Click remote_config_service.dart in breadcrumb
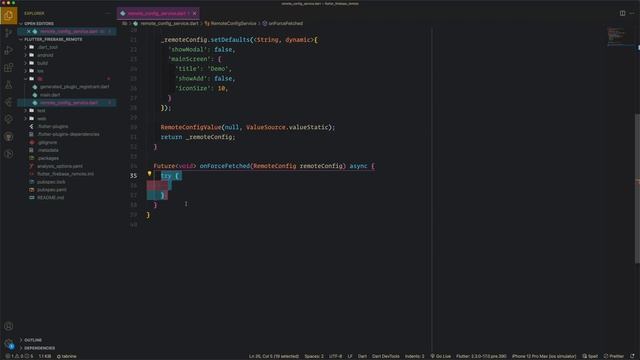 [x=169, y=24]
